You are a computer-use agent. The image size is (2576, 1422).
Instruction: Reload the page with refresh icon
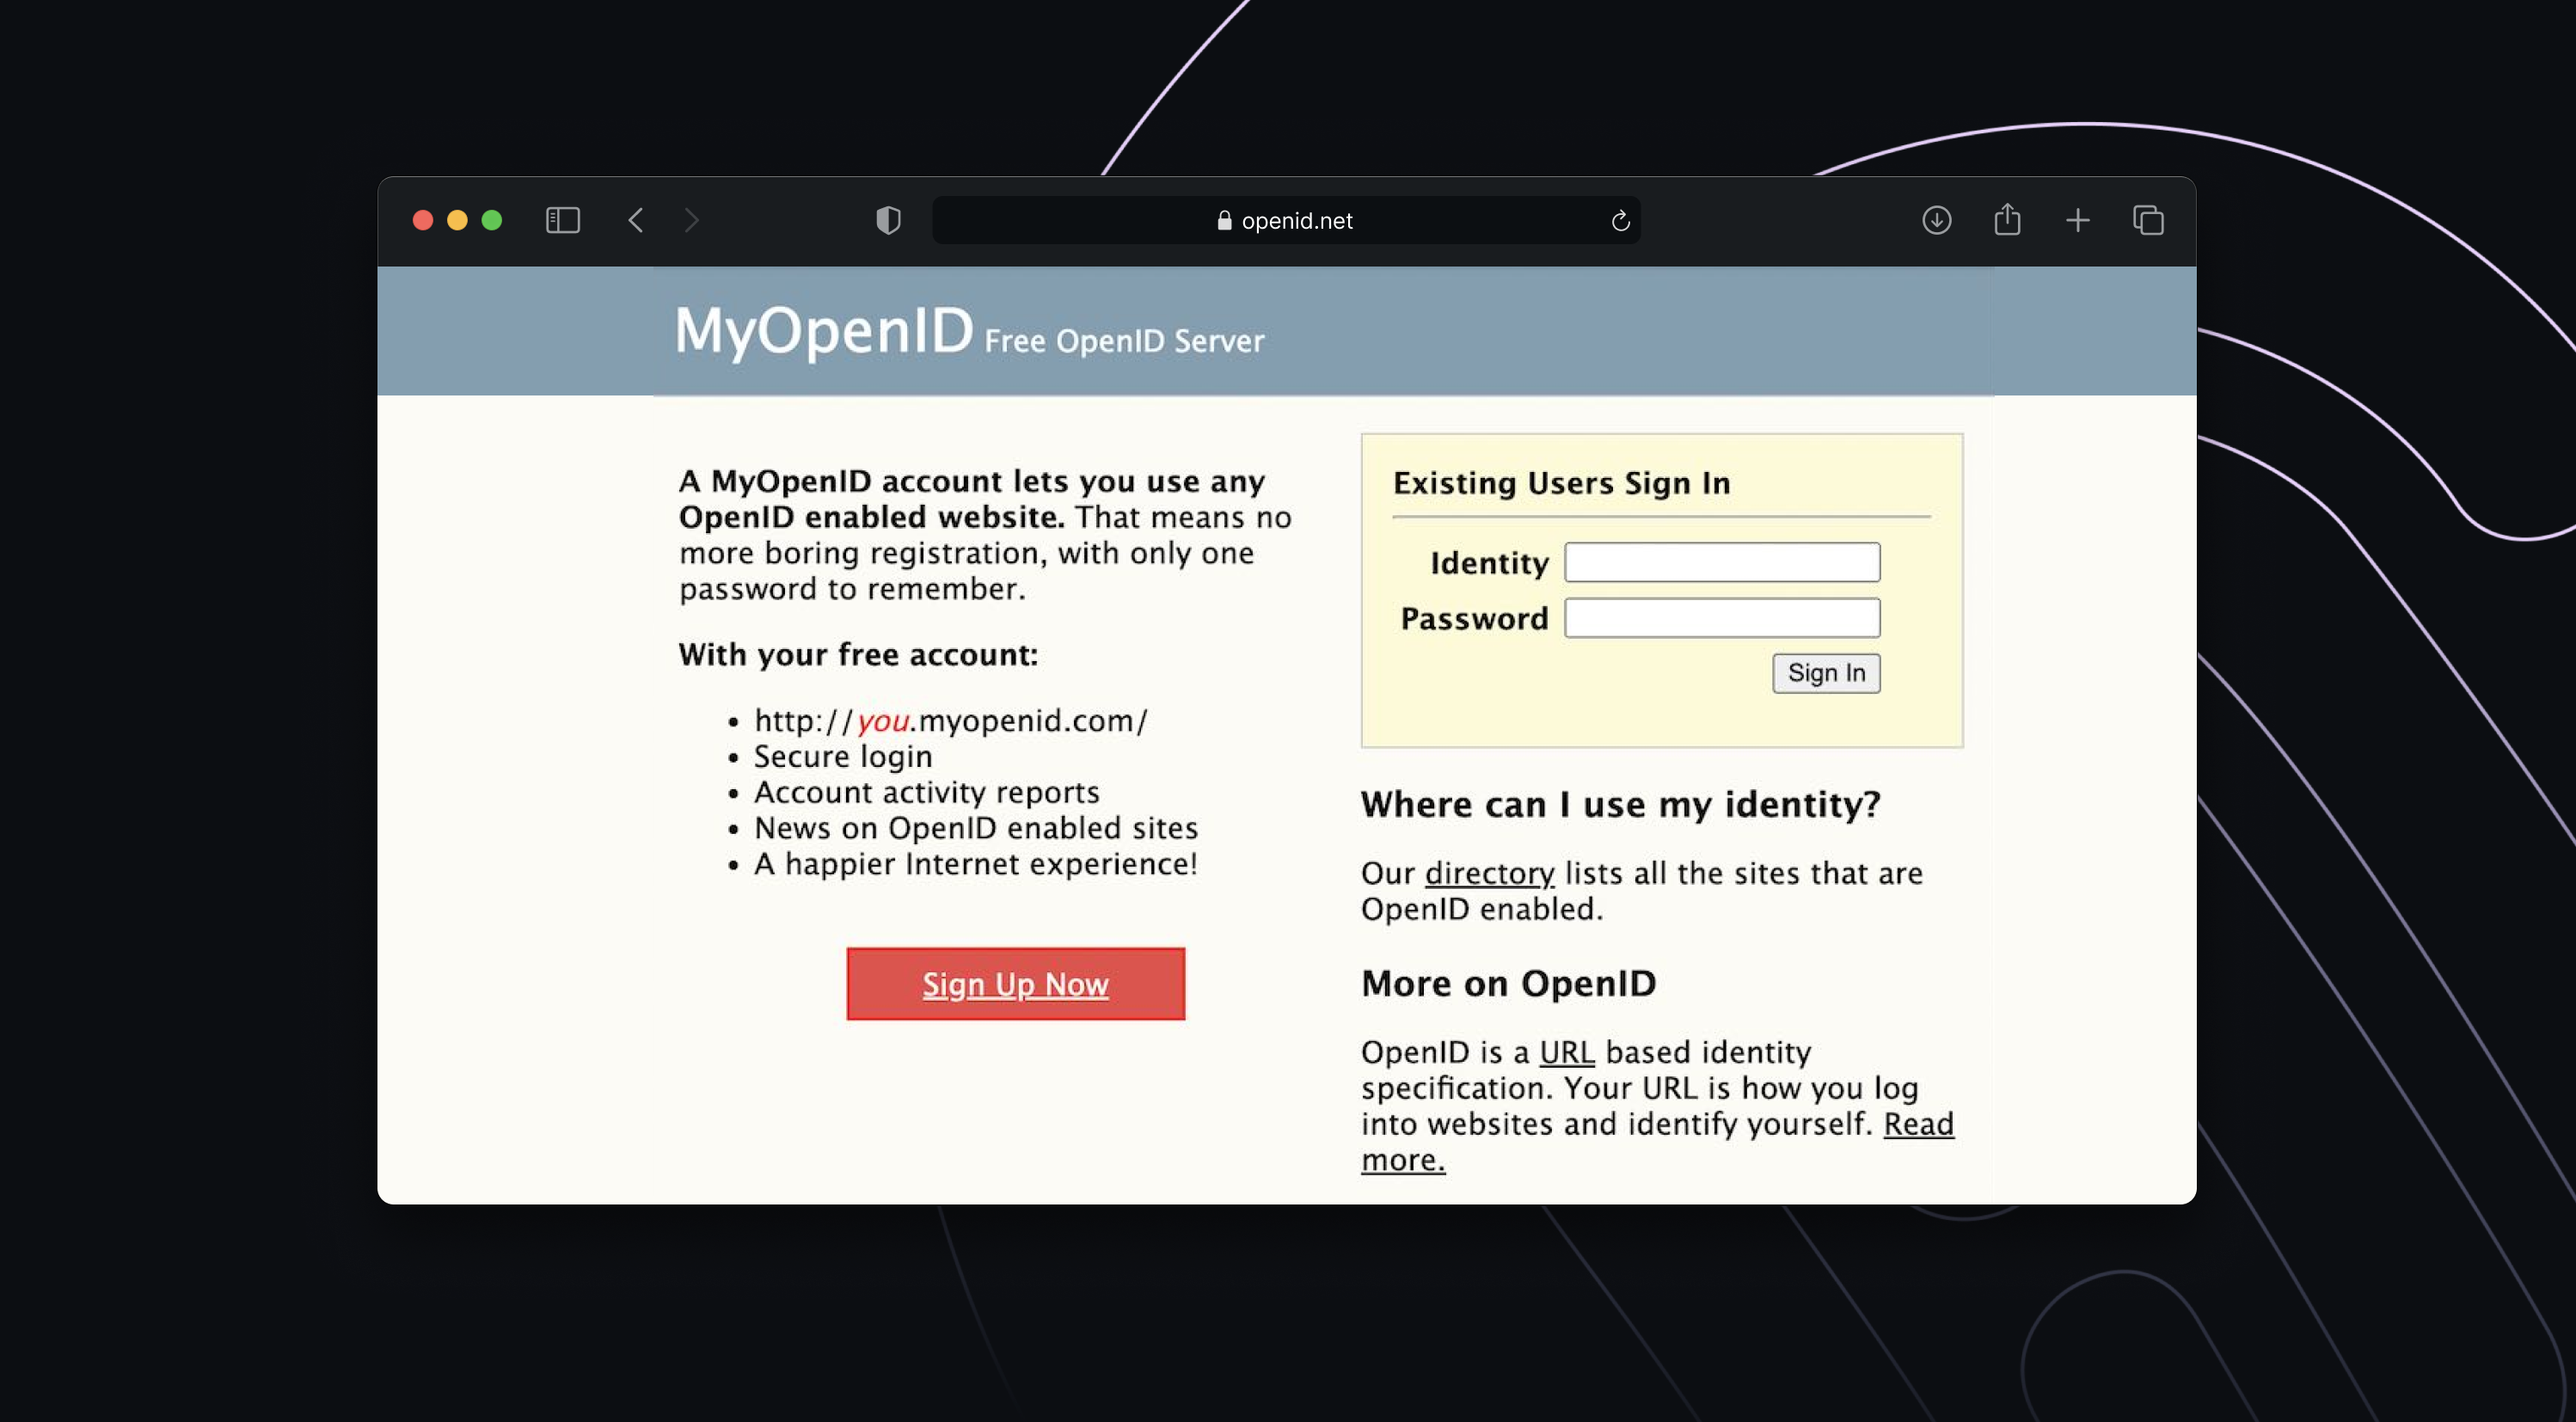tap(1620, 221)
